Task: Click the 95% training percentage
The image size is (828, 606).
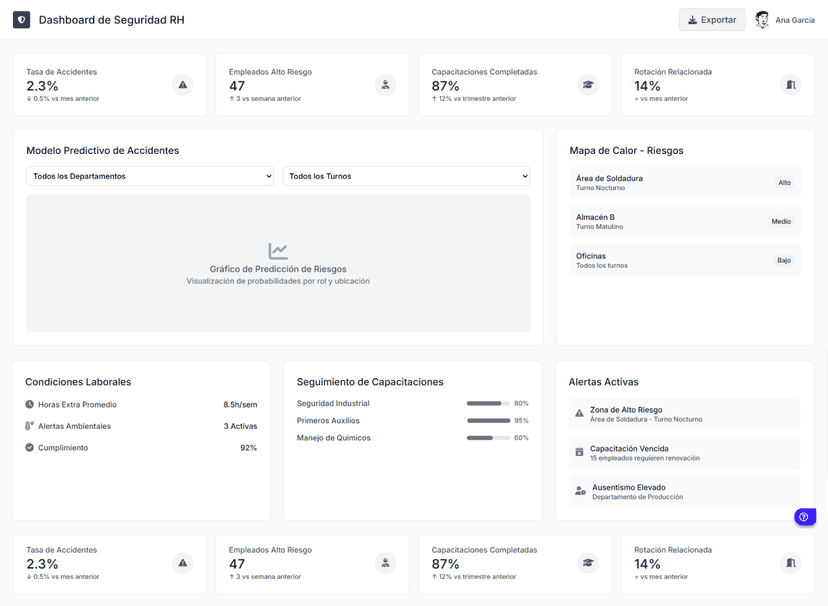Action: tap(521, 421)
